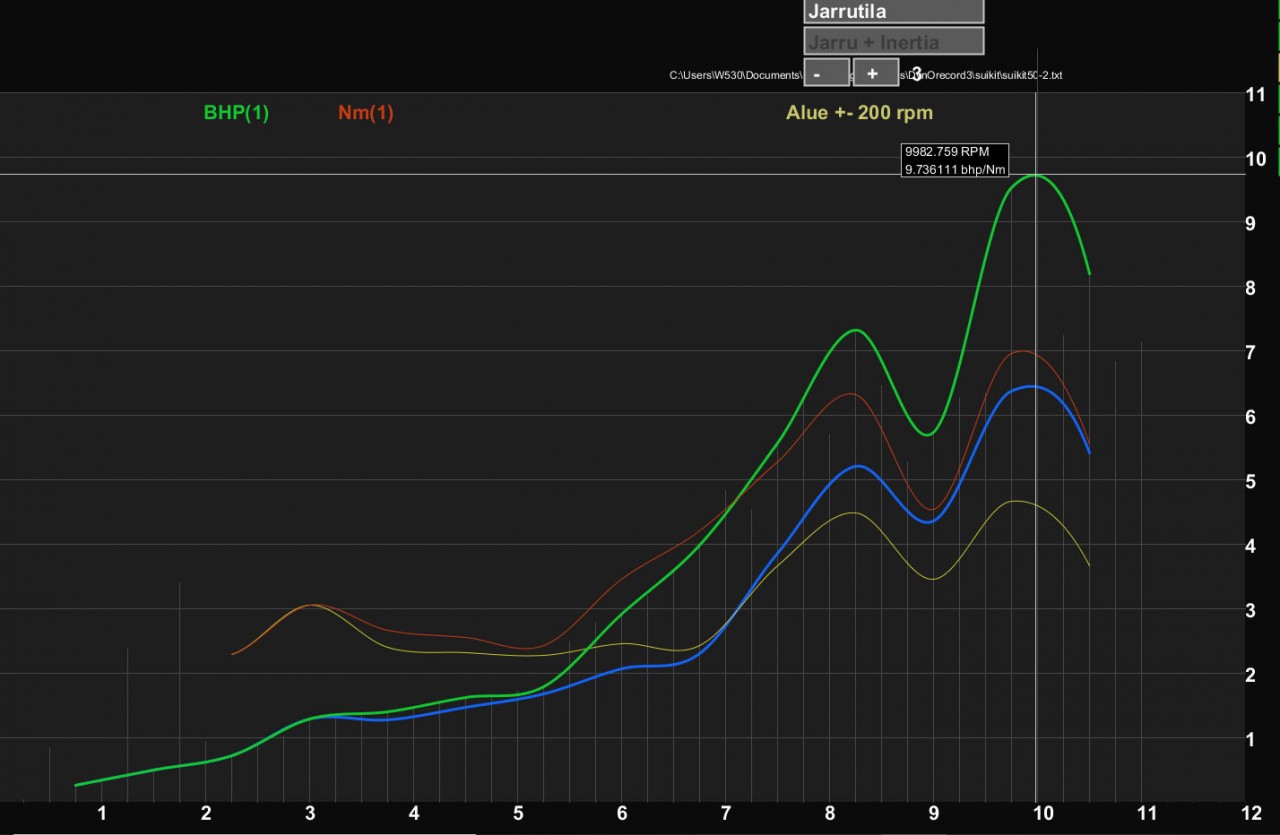
Task: Click the green BHP curve's first peak near 8
Action: (x=856, y=330)
